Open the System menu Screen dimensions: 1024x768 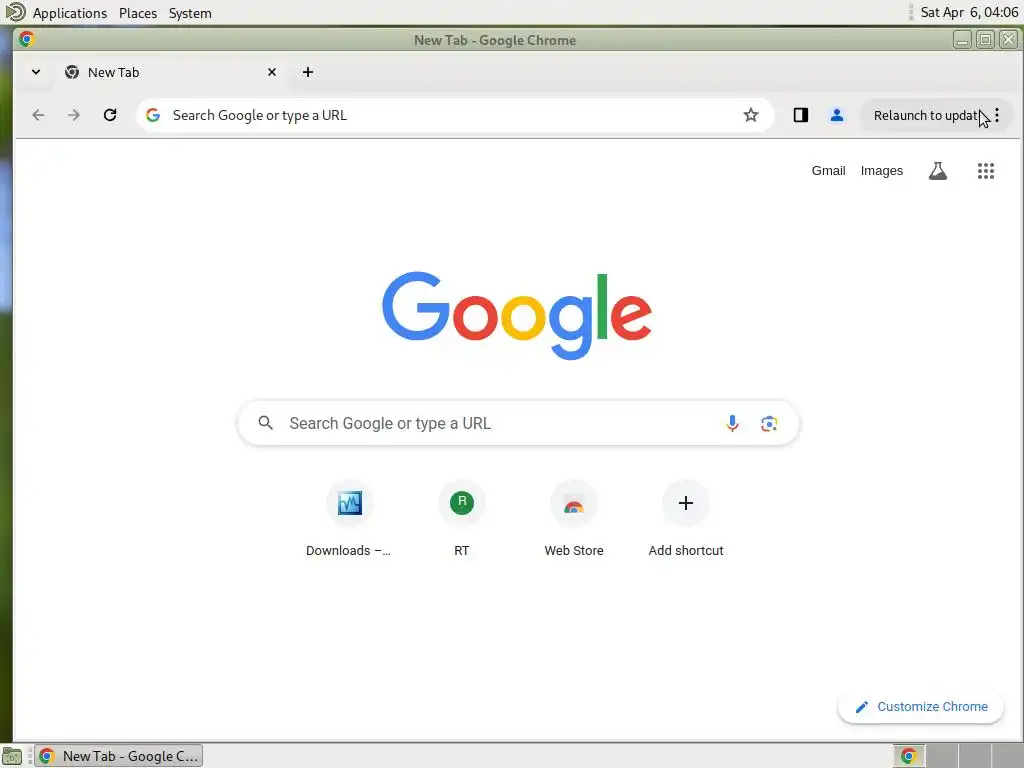point(190,13)
